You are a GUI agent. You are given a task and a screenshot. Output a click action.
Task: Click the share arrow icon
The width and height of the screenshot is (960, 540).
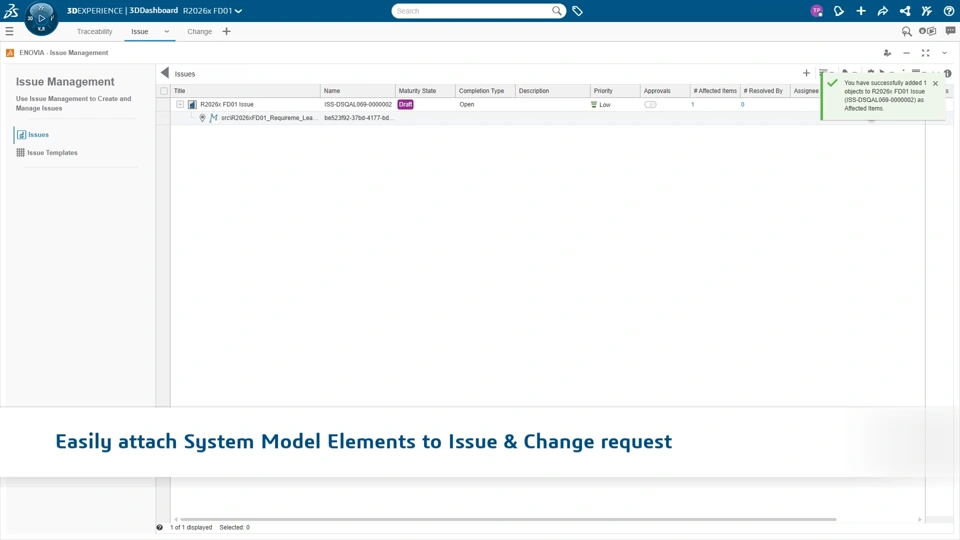point(883,11)
